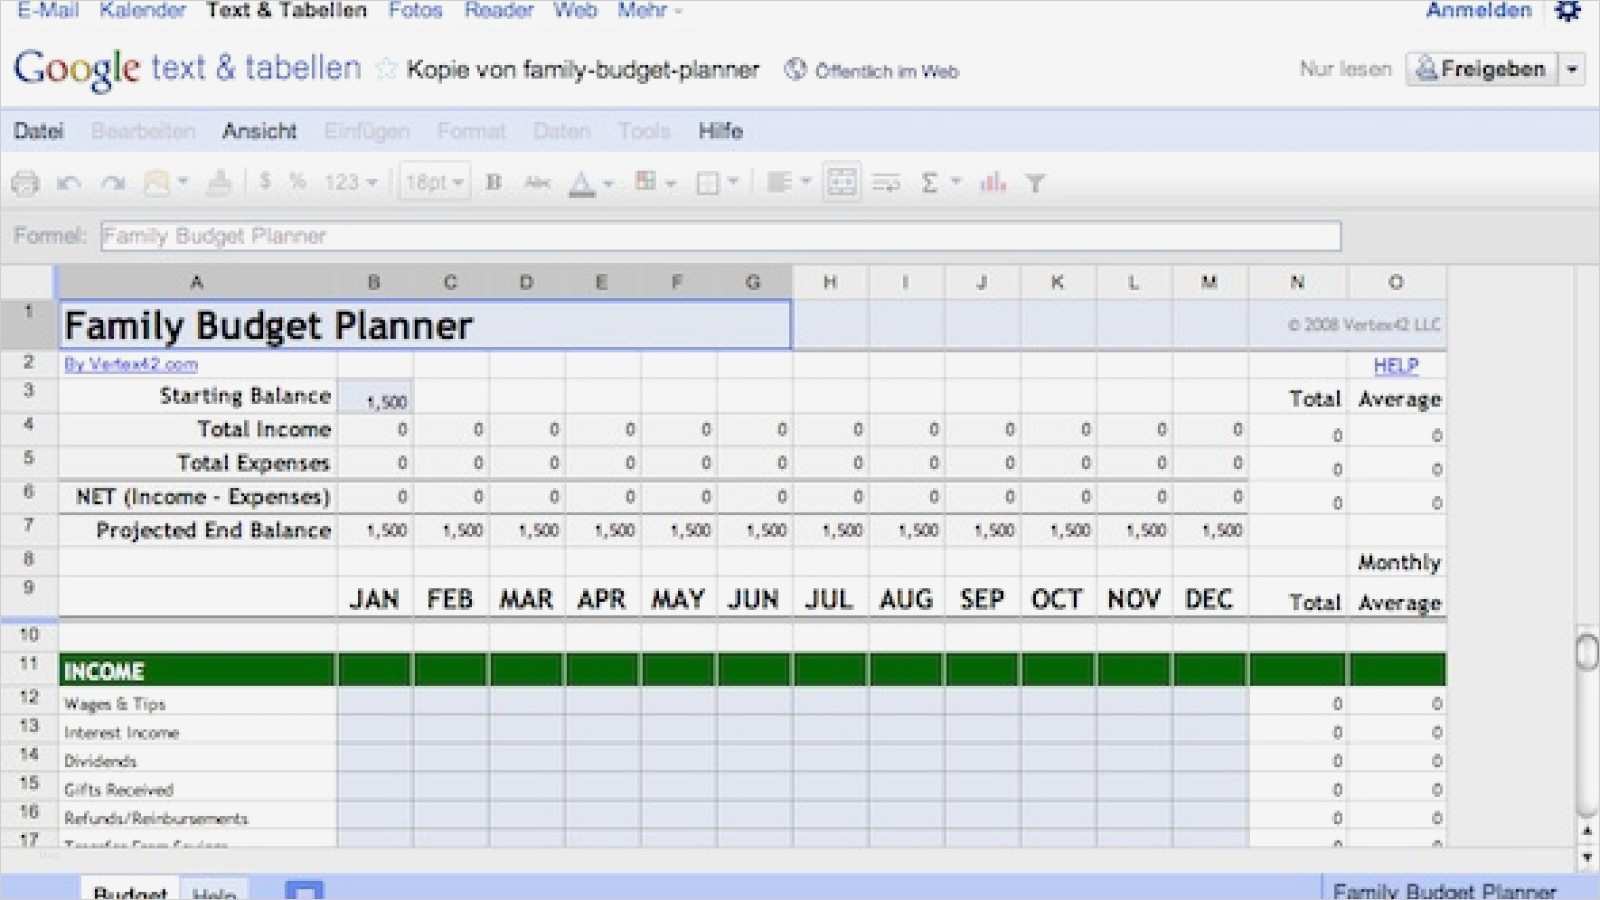The width and height of the screenshot is (1600, 900).
Task: Click the Wages & Tips row label
Action: coord(115,704)
